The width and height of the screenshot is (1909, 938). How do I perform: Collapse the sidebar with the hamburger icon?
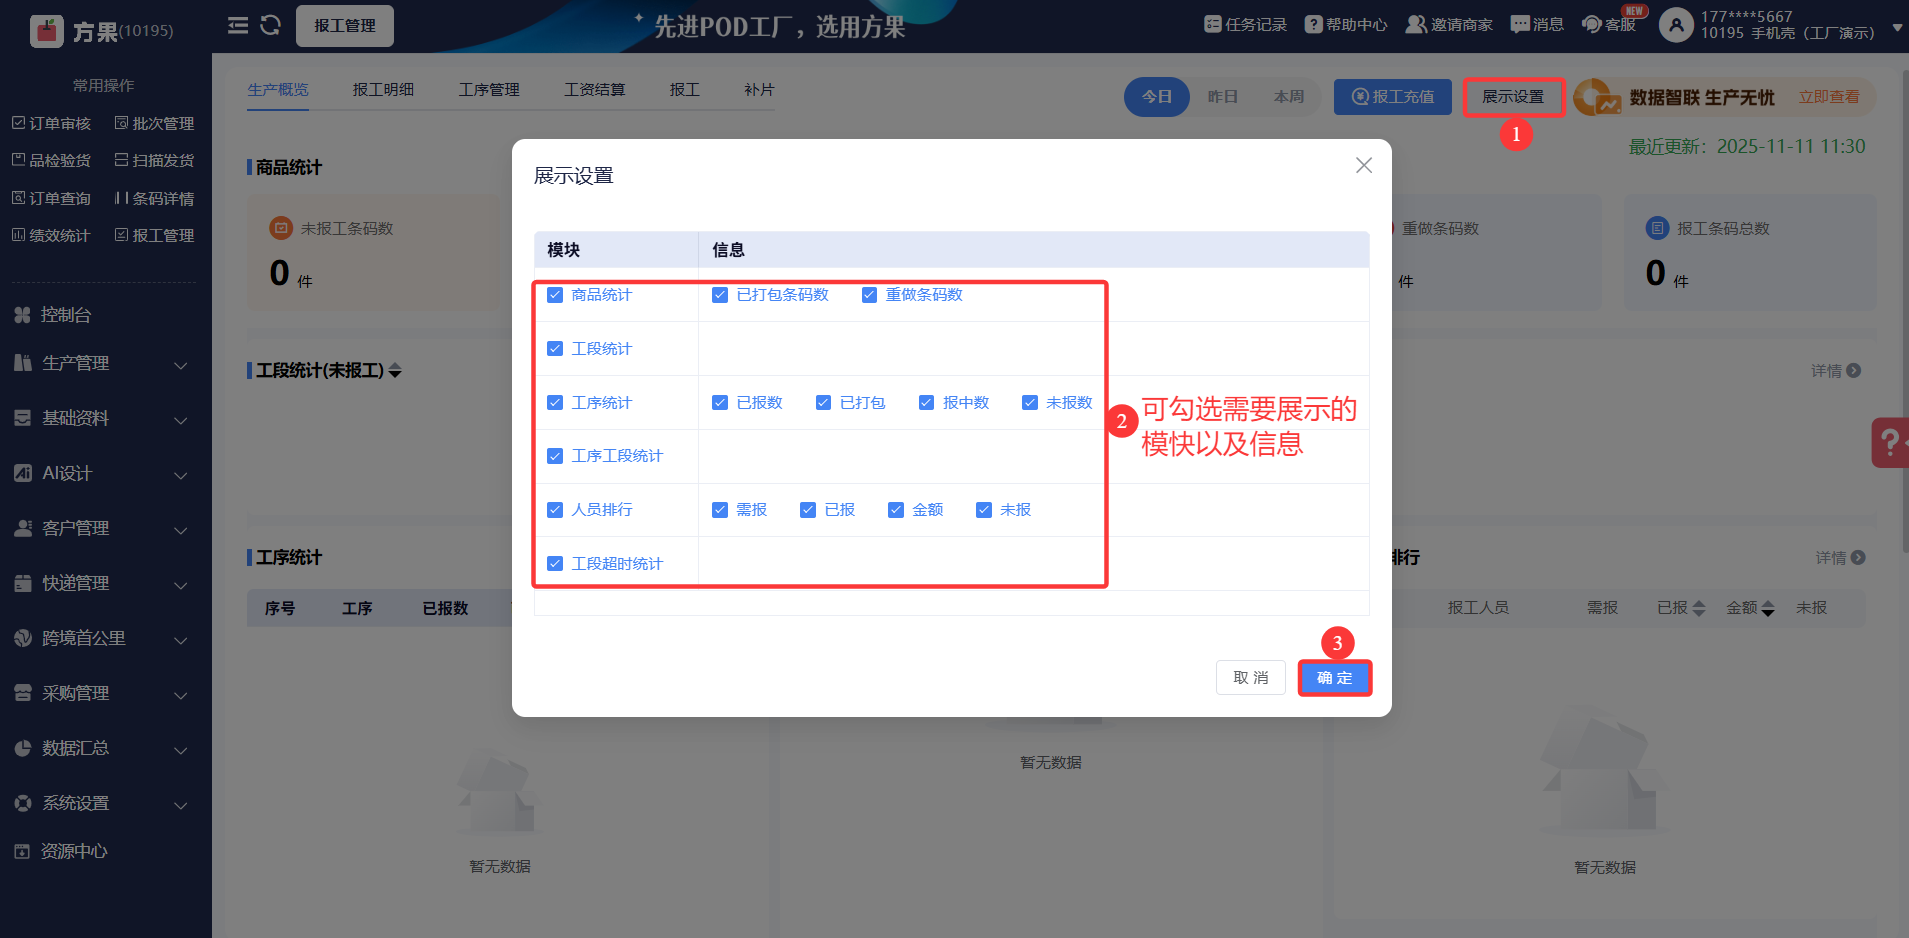238,25
